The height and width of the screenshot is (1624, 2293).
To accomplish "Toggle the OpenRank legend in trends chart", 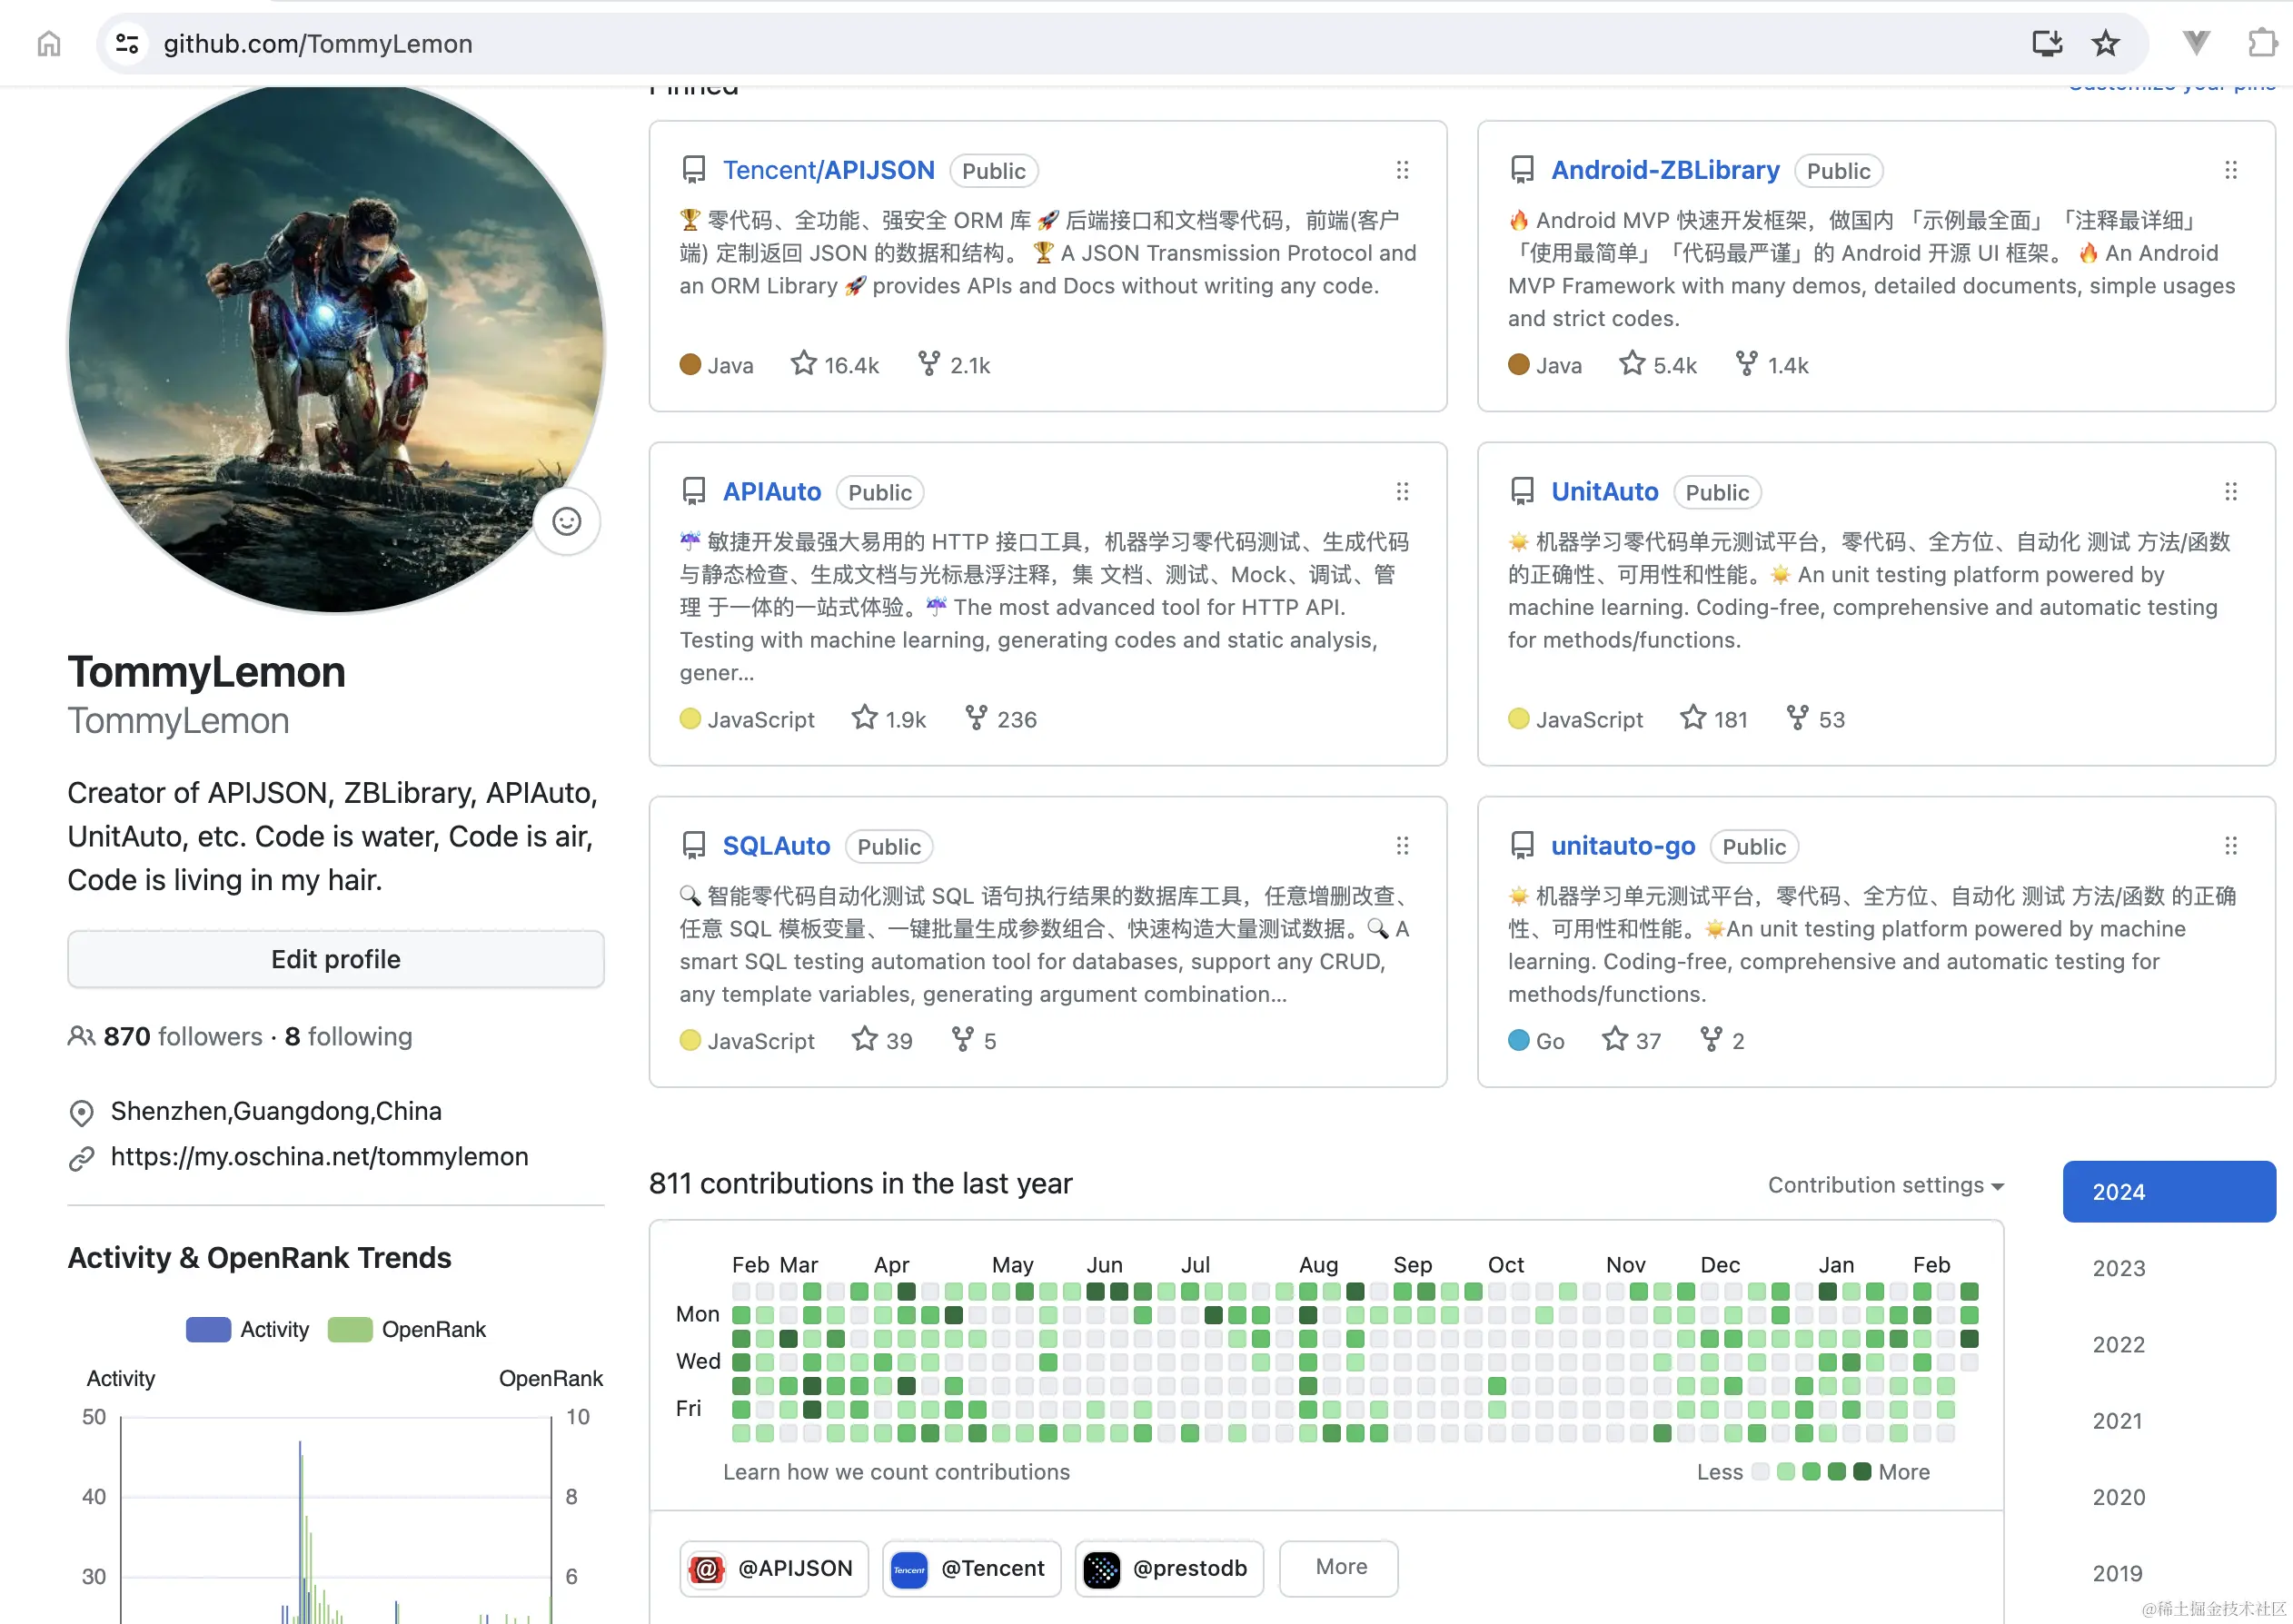I will coord(407,1329).
